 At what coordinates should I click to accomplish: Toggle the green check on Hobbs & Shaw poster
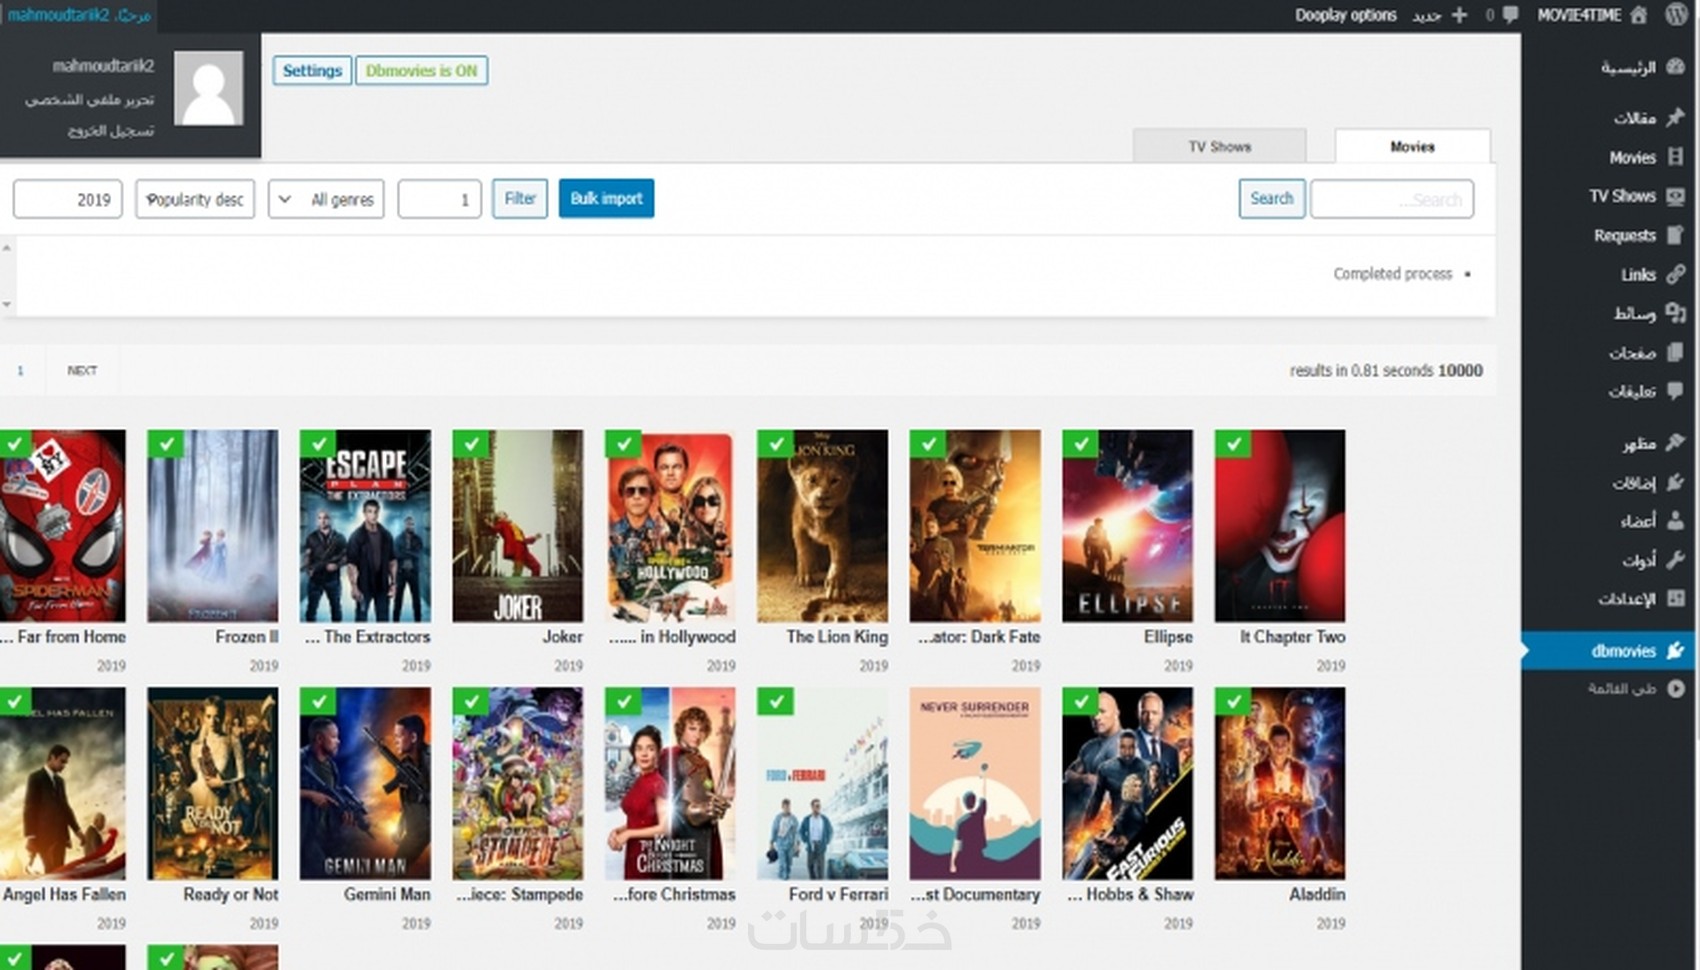point(1080,701)
